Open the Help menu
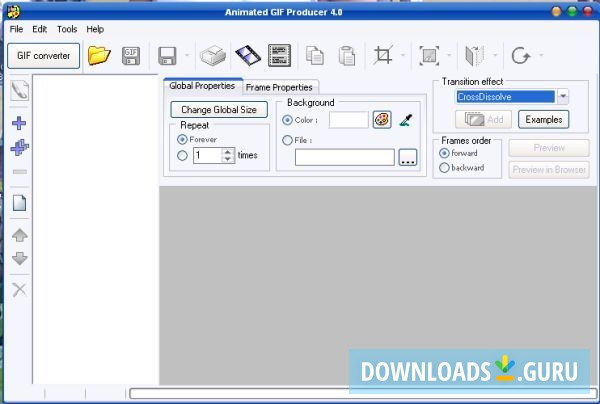The height and width of the screenshot is (404, 600). click(95, 29)
